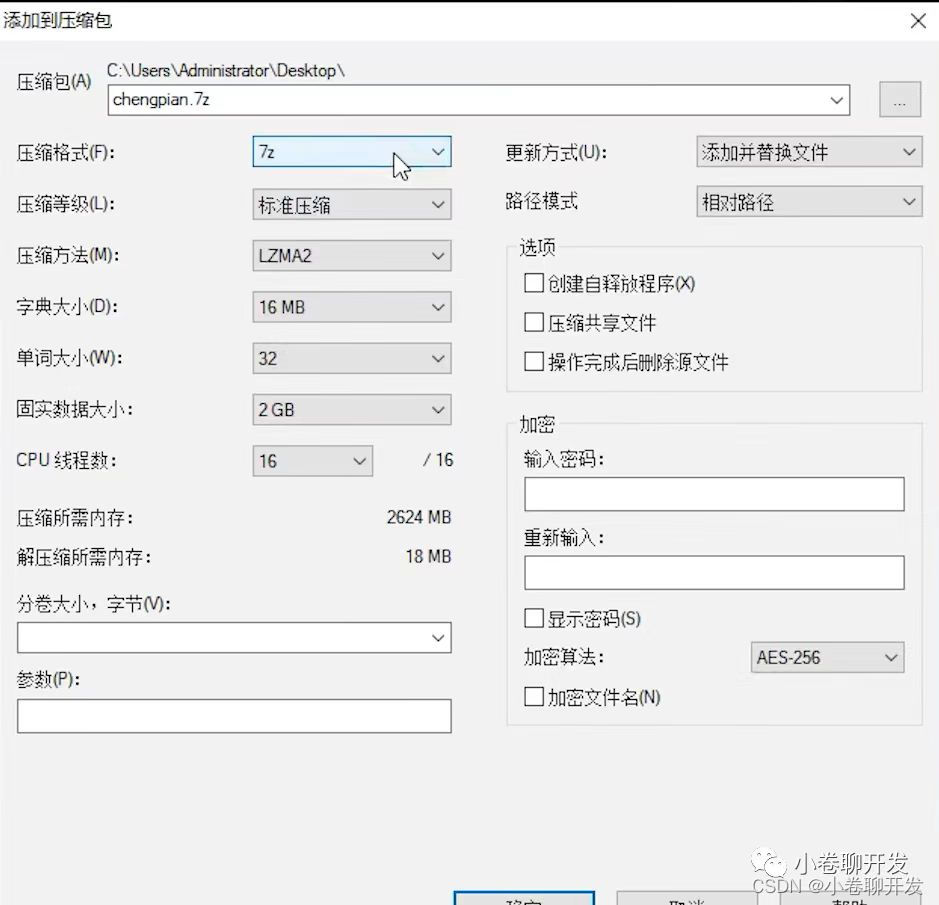The image size is (939, 905).
Task: Click the / 16 thread count text
Action: coord(438,460)
